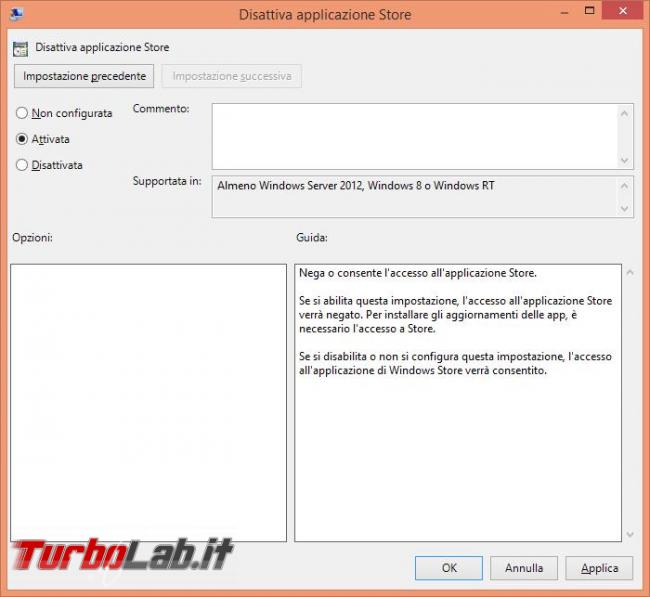Click the Guida label

click(x=312, y=238)
